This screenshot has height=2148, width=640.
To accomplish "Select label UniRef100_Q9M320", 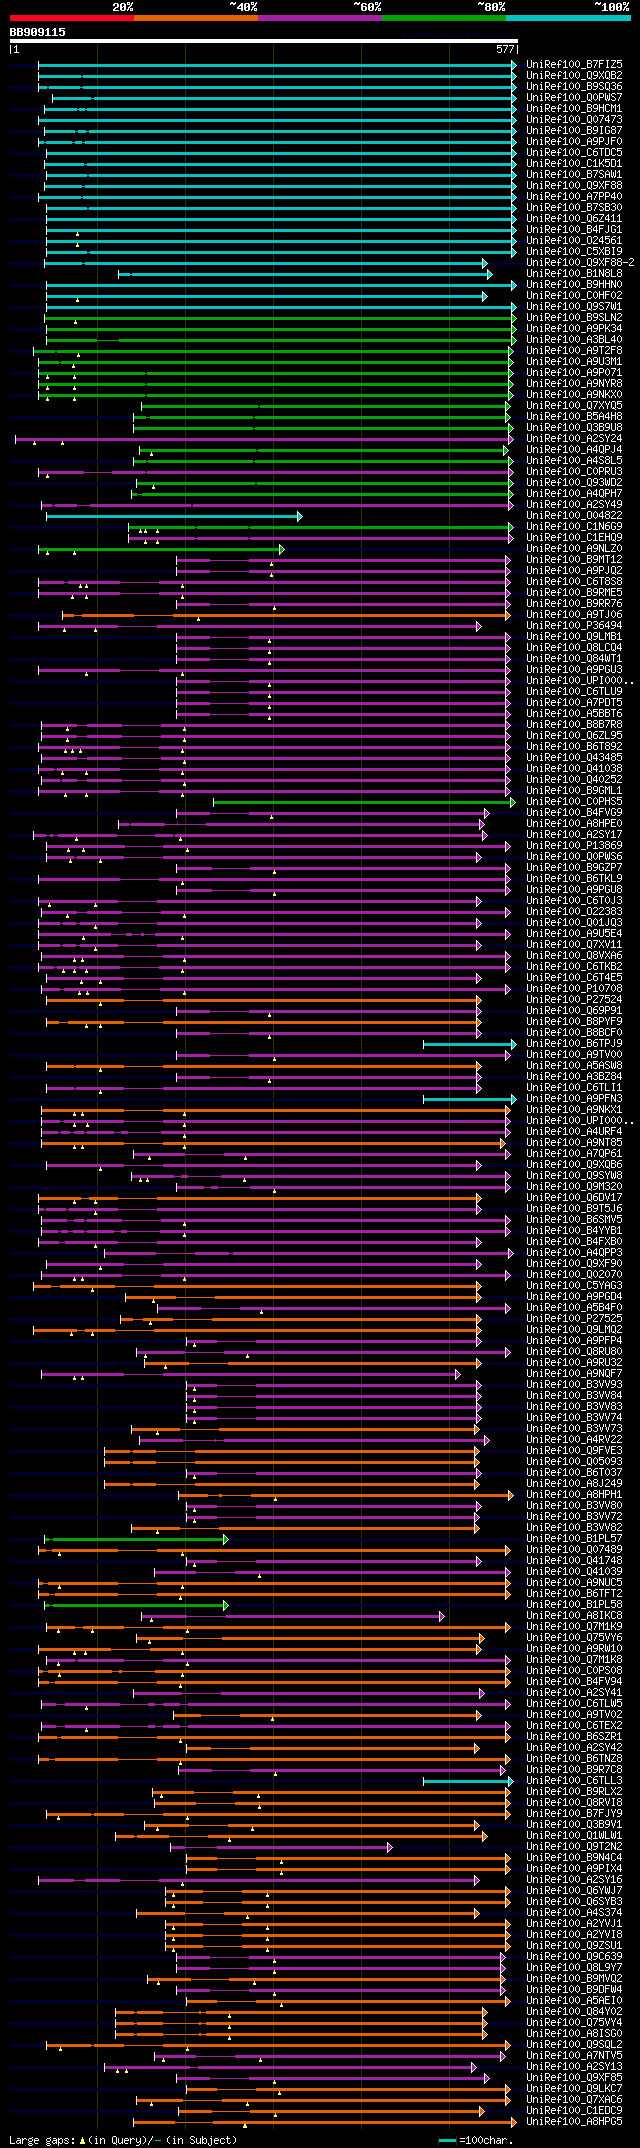I will coord(574,1186).
